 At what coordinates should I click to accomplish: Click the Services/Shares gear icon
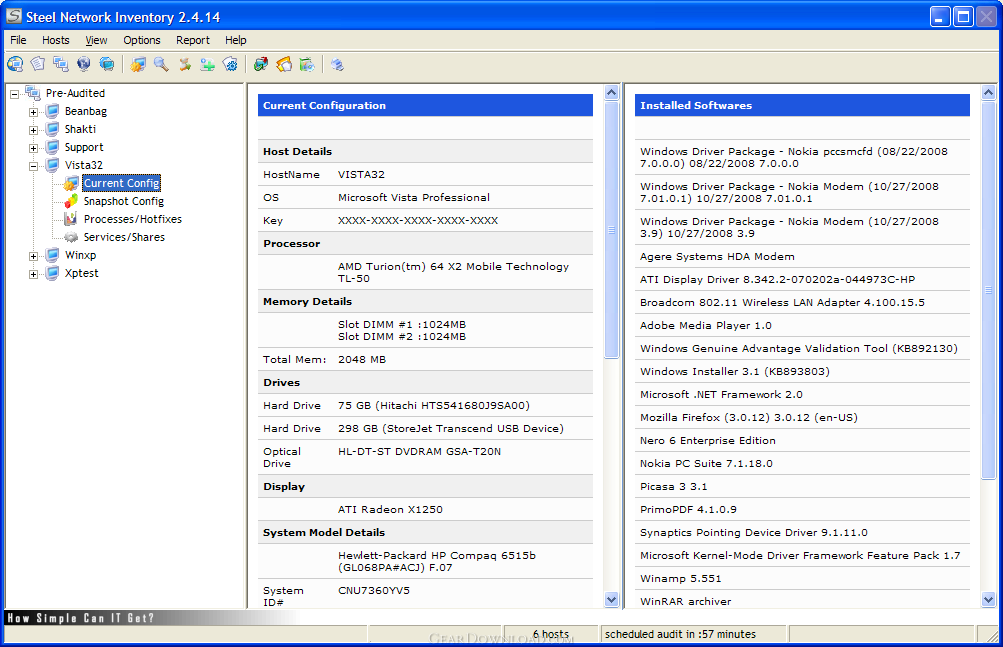[x=71, y=237]
